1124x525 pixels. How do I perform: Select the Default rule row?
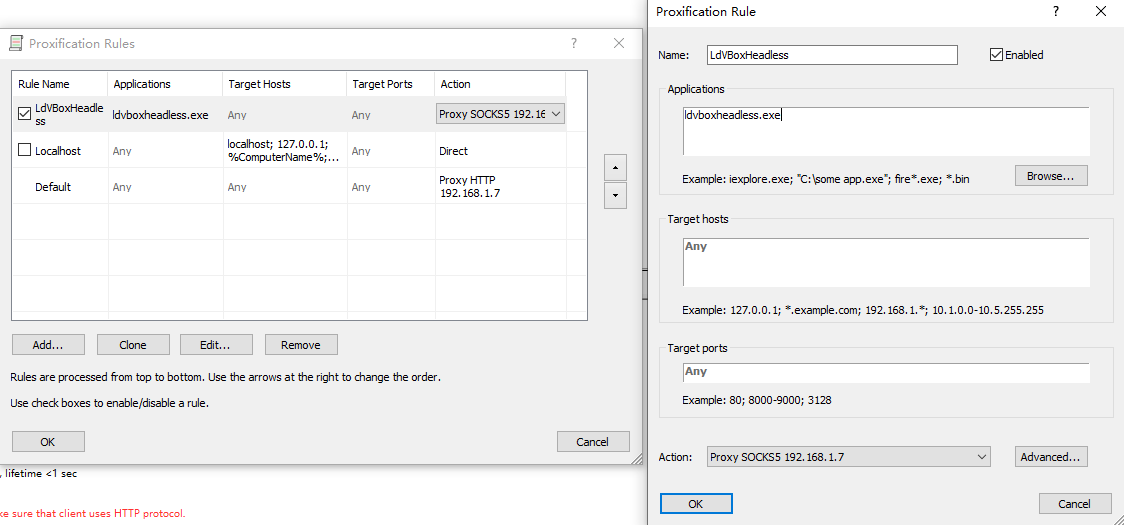[x=53, y=187]
